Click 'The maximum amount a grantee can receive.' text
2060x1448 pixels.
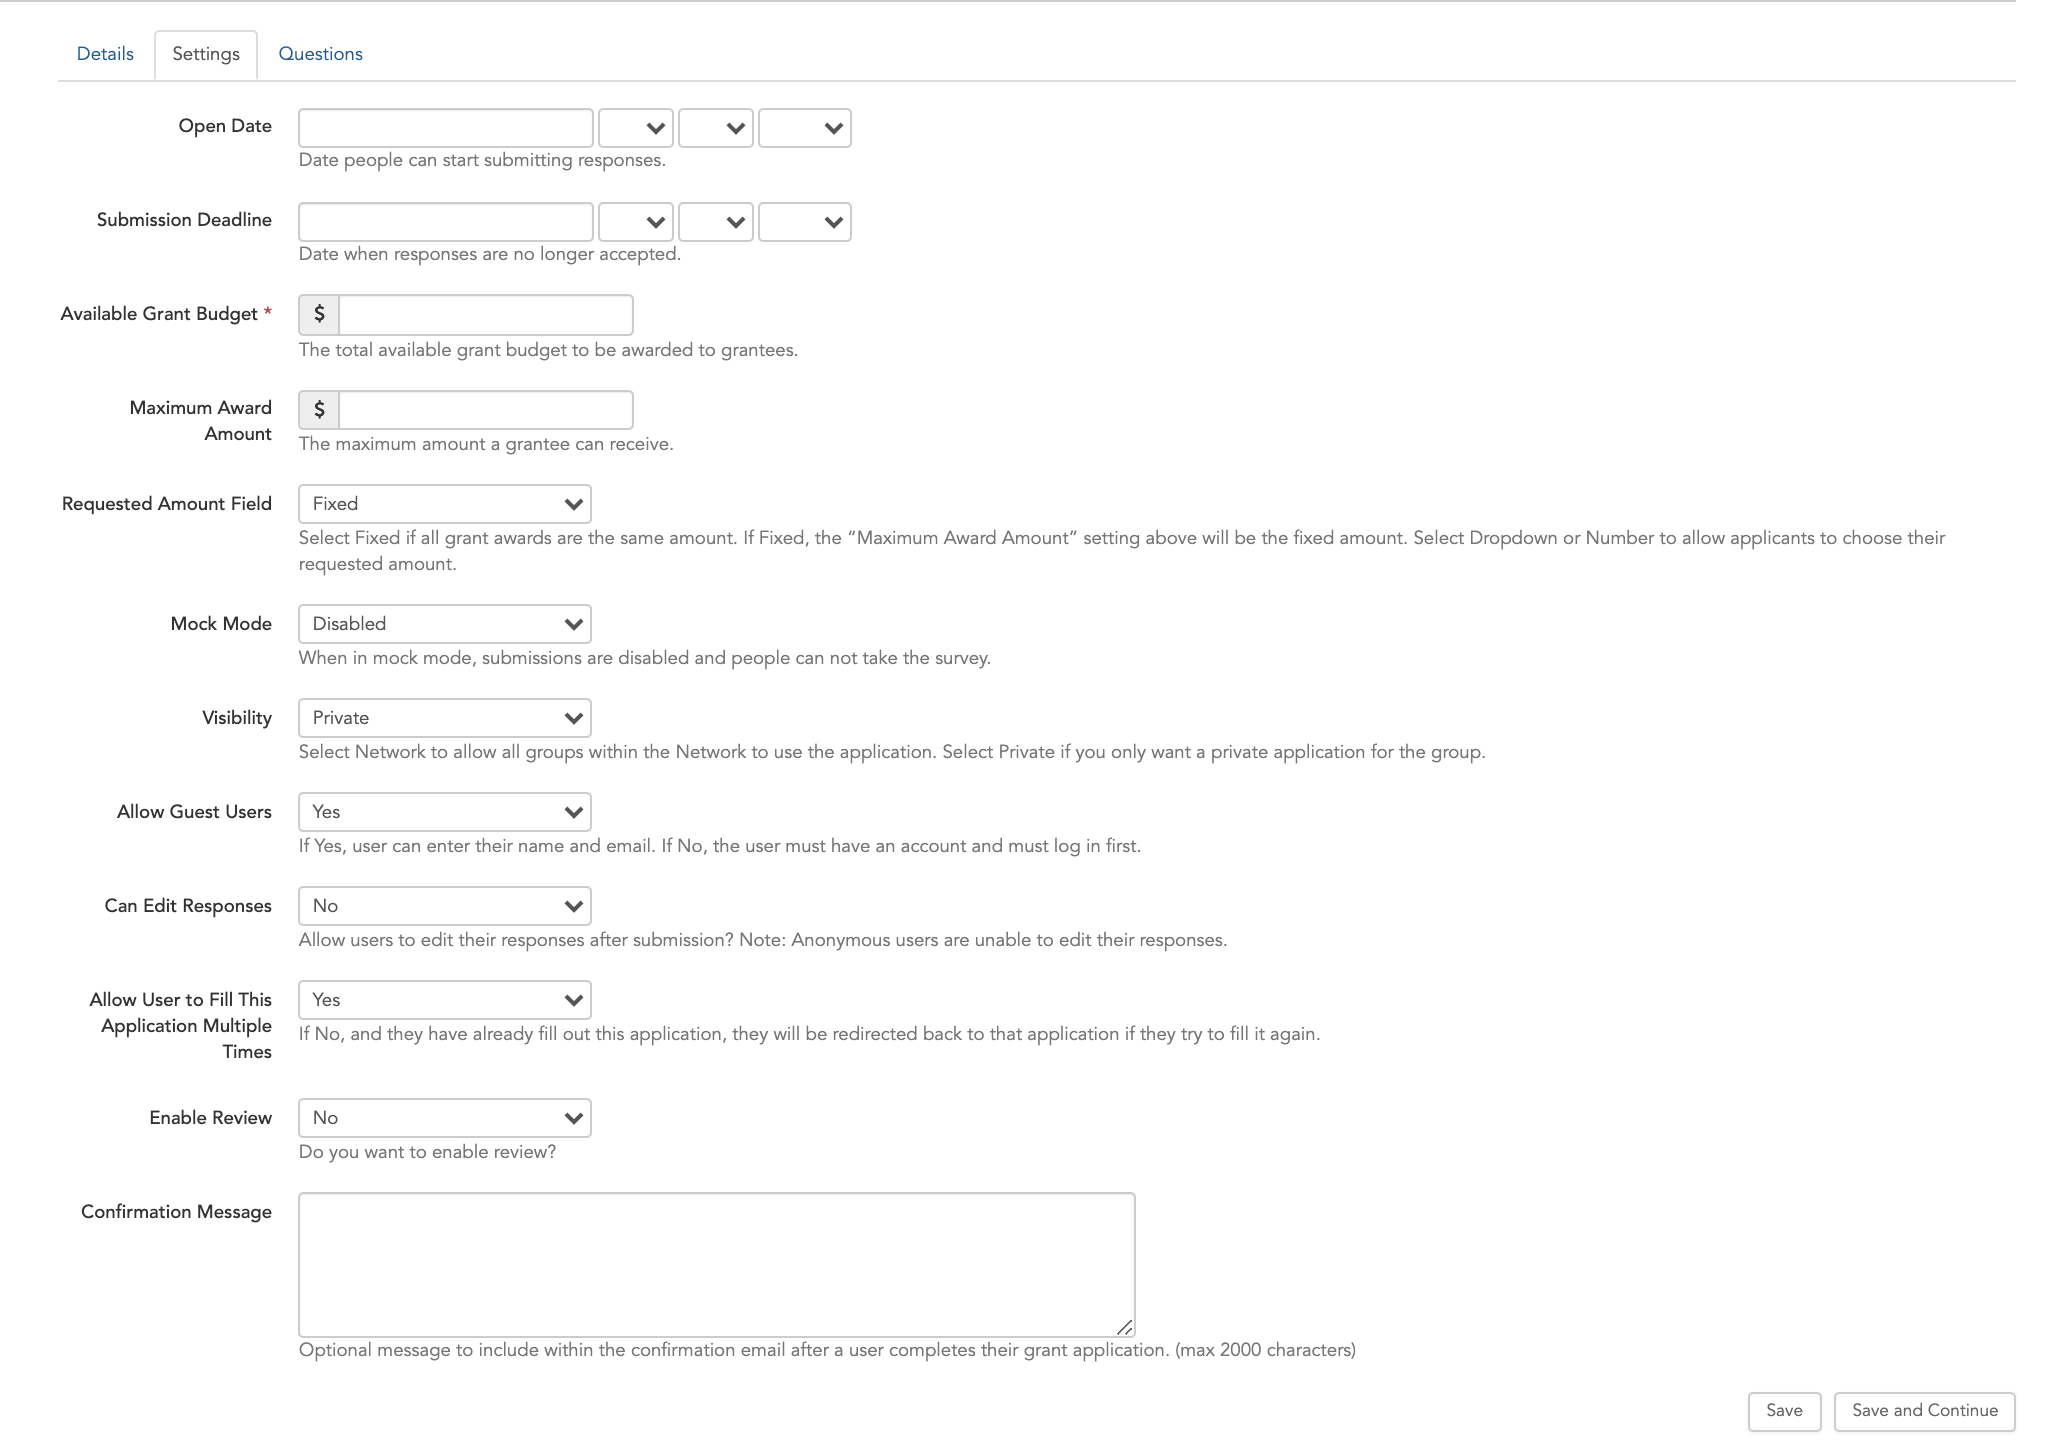(x=486, y=444)
